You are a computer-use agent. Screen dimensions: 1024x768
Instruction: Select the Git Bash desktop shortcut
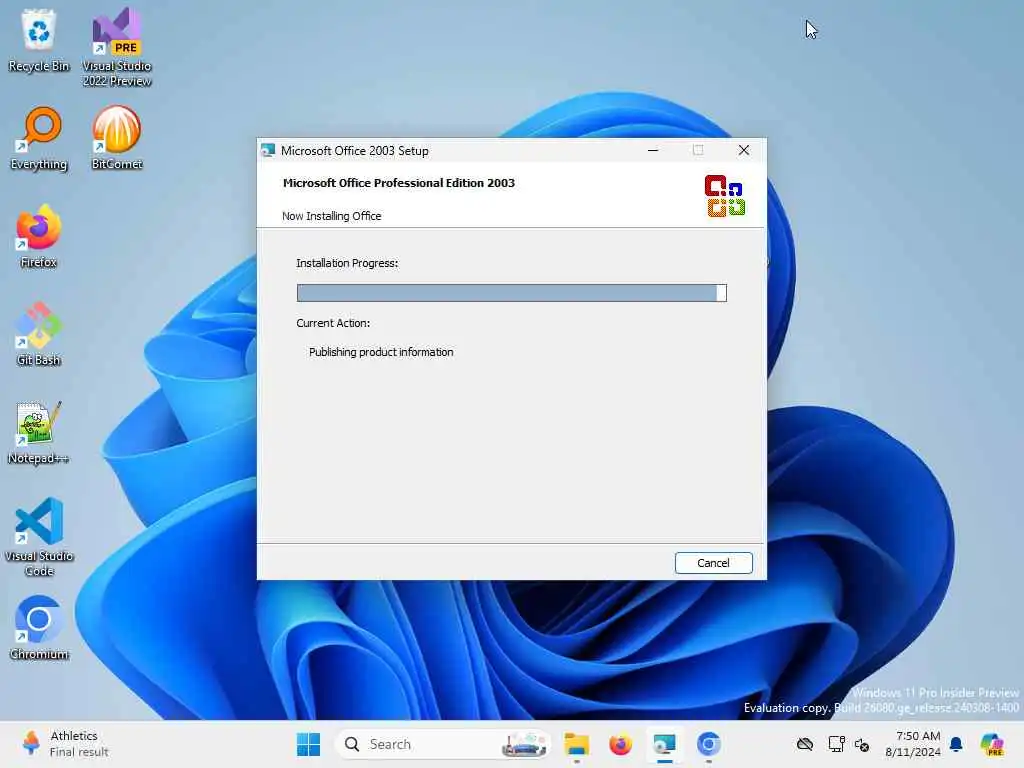39,334
